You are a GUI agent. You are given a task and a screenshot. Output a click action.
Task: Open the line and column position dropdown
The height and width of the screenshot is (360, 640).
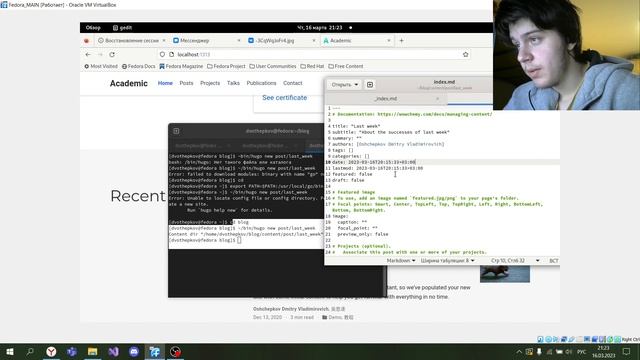coord(515,260)
